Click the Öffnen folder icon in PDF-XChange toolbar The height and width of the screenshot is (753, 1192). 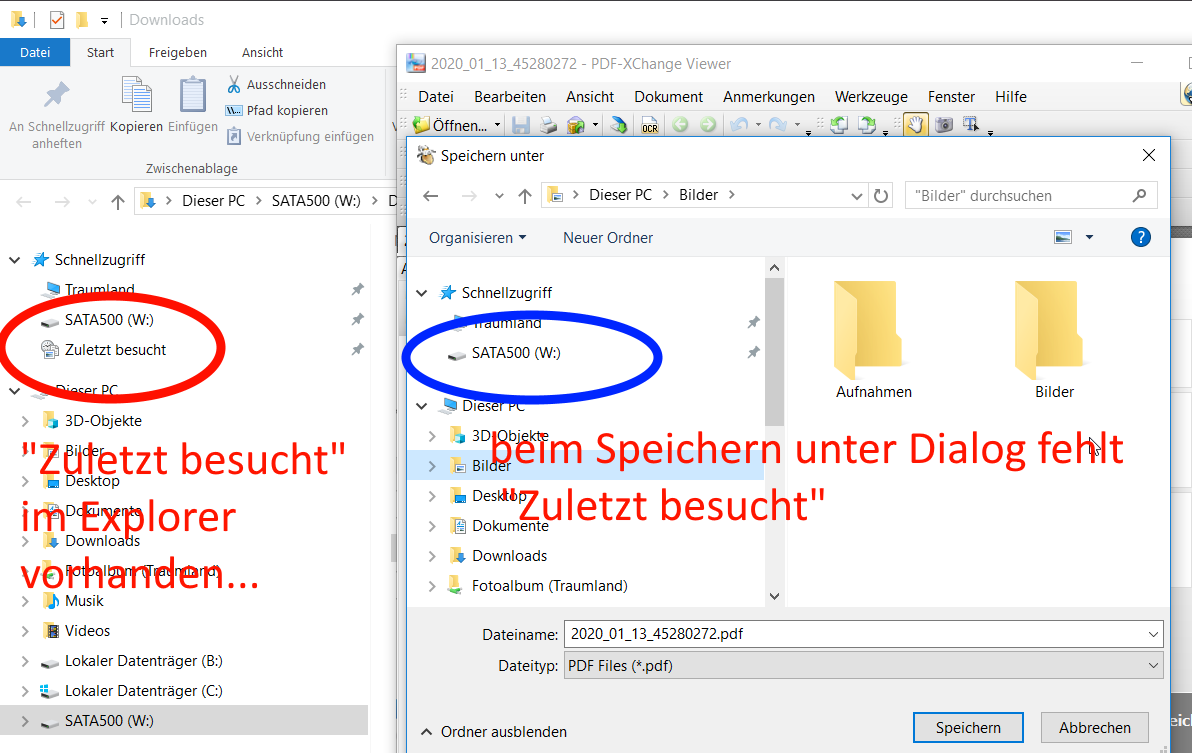pyautogui.click(x=421, y=125)
